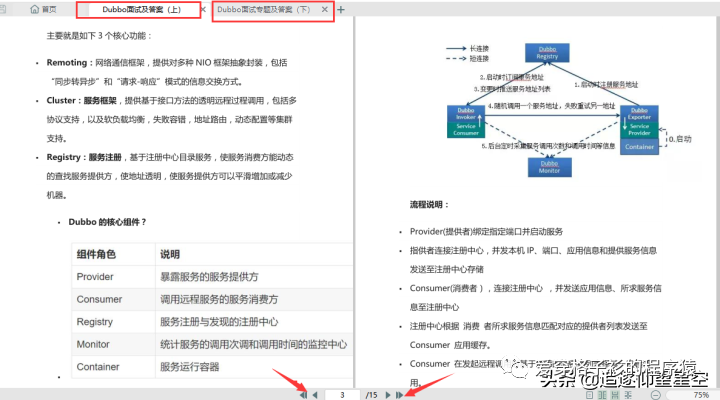Switch to the Dubbo面试及答案（上）tab

coord(141,9)
